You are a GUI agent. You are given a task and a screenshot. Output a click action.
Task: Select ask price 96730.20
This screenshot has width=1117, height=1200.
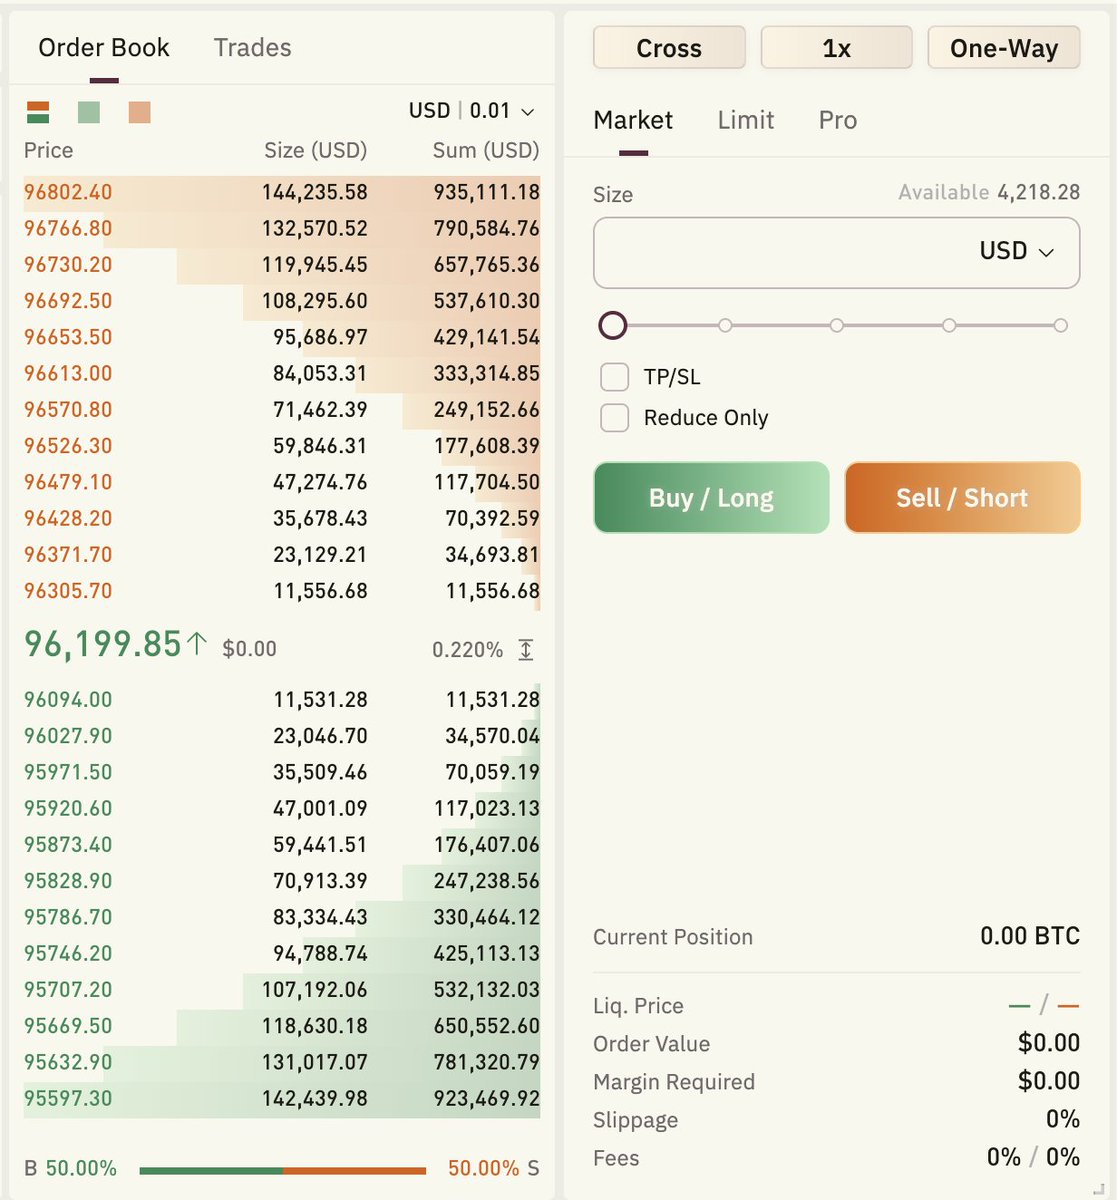(68, 265)
